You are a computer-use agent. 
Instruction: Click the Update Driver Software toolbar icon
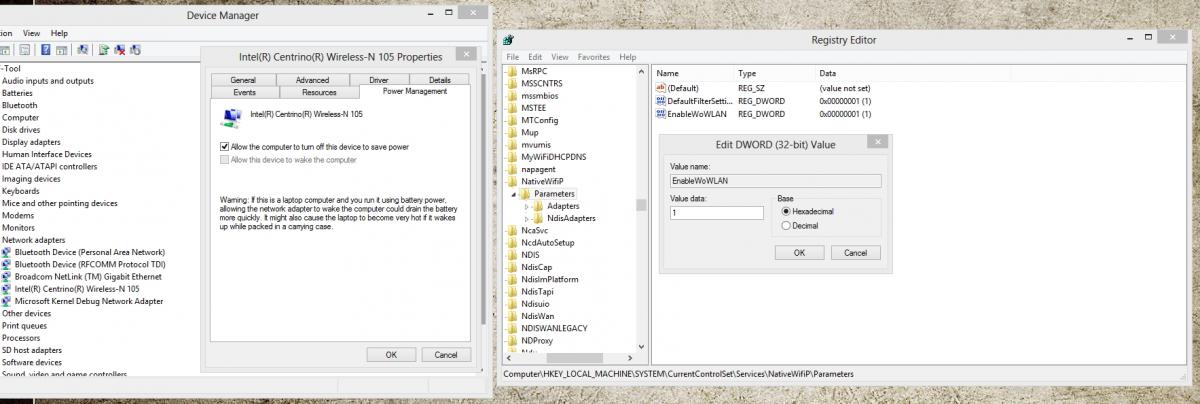(104, 49)
